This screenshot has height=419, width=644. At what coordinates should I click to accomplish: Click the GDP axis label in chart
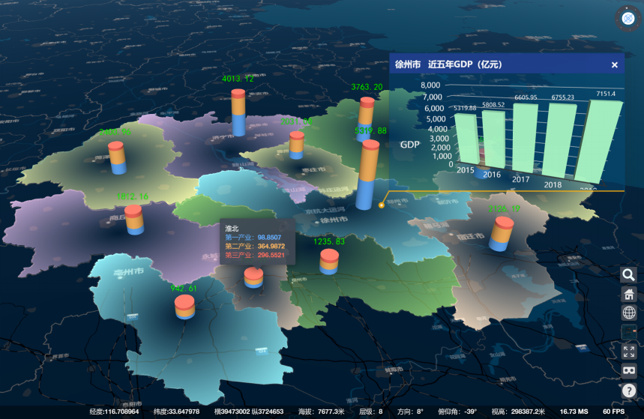(410, 145)
